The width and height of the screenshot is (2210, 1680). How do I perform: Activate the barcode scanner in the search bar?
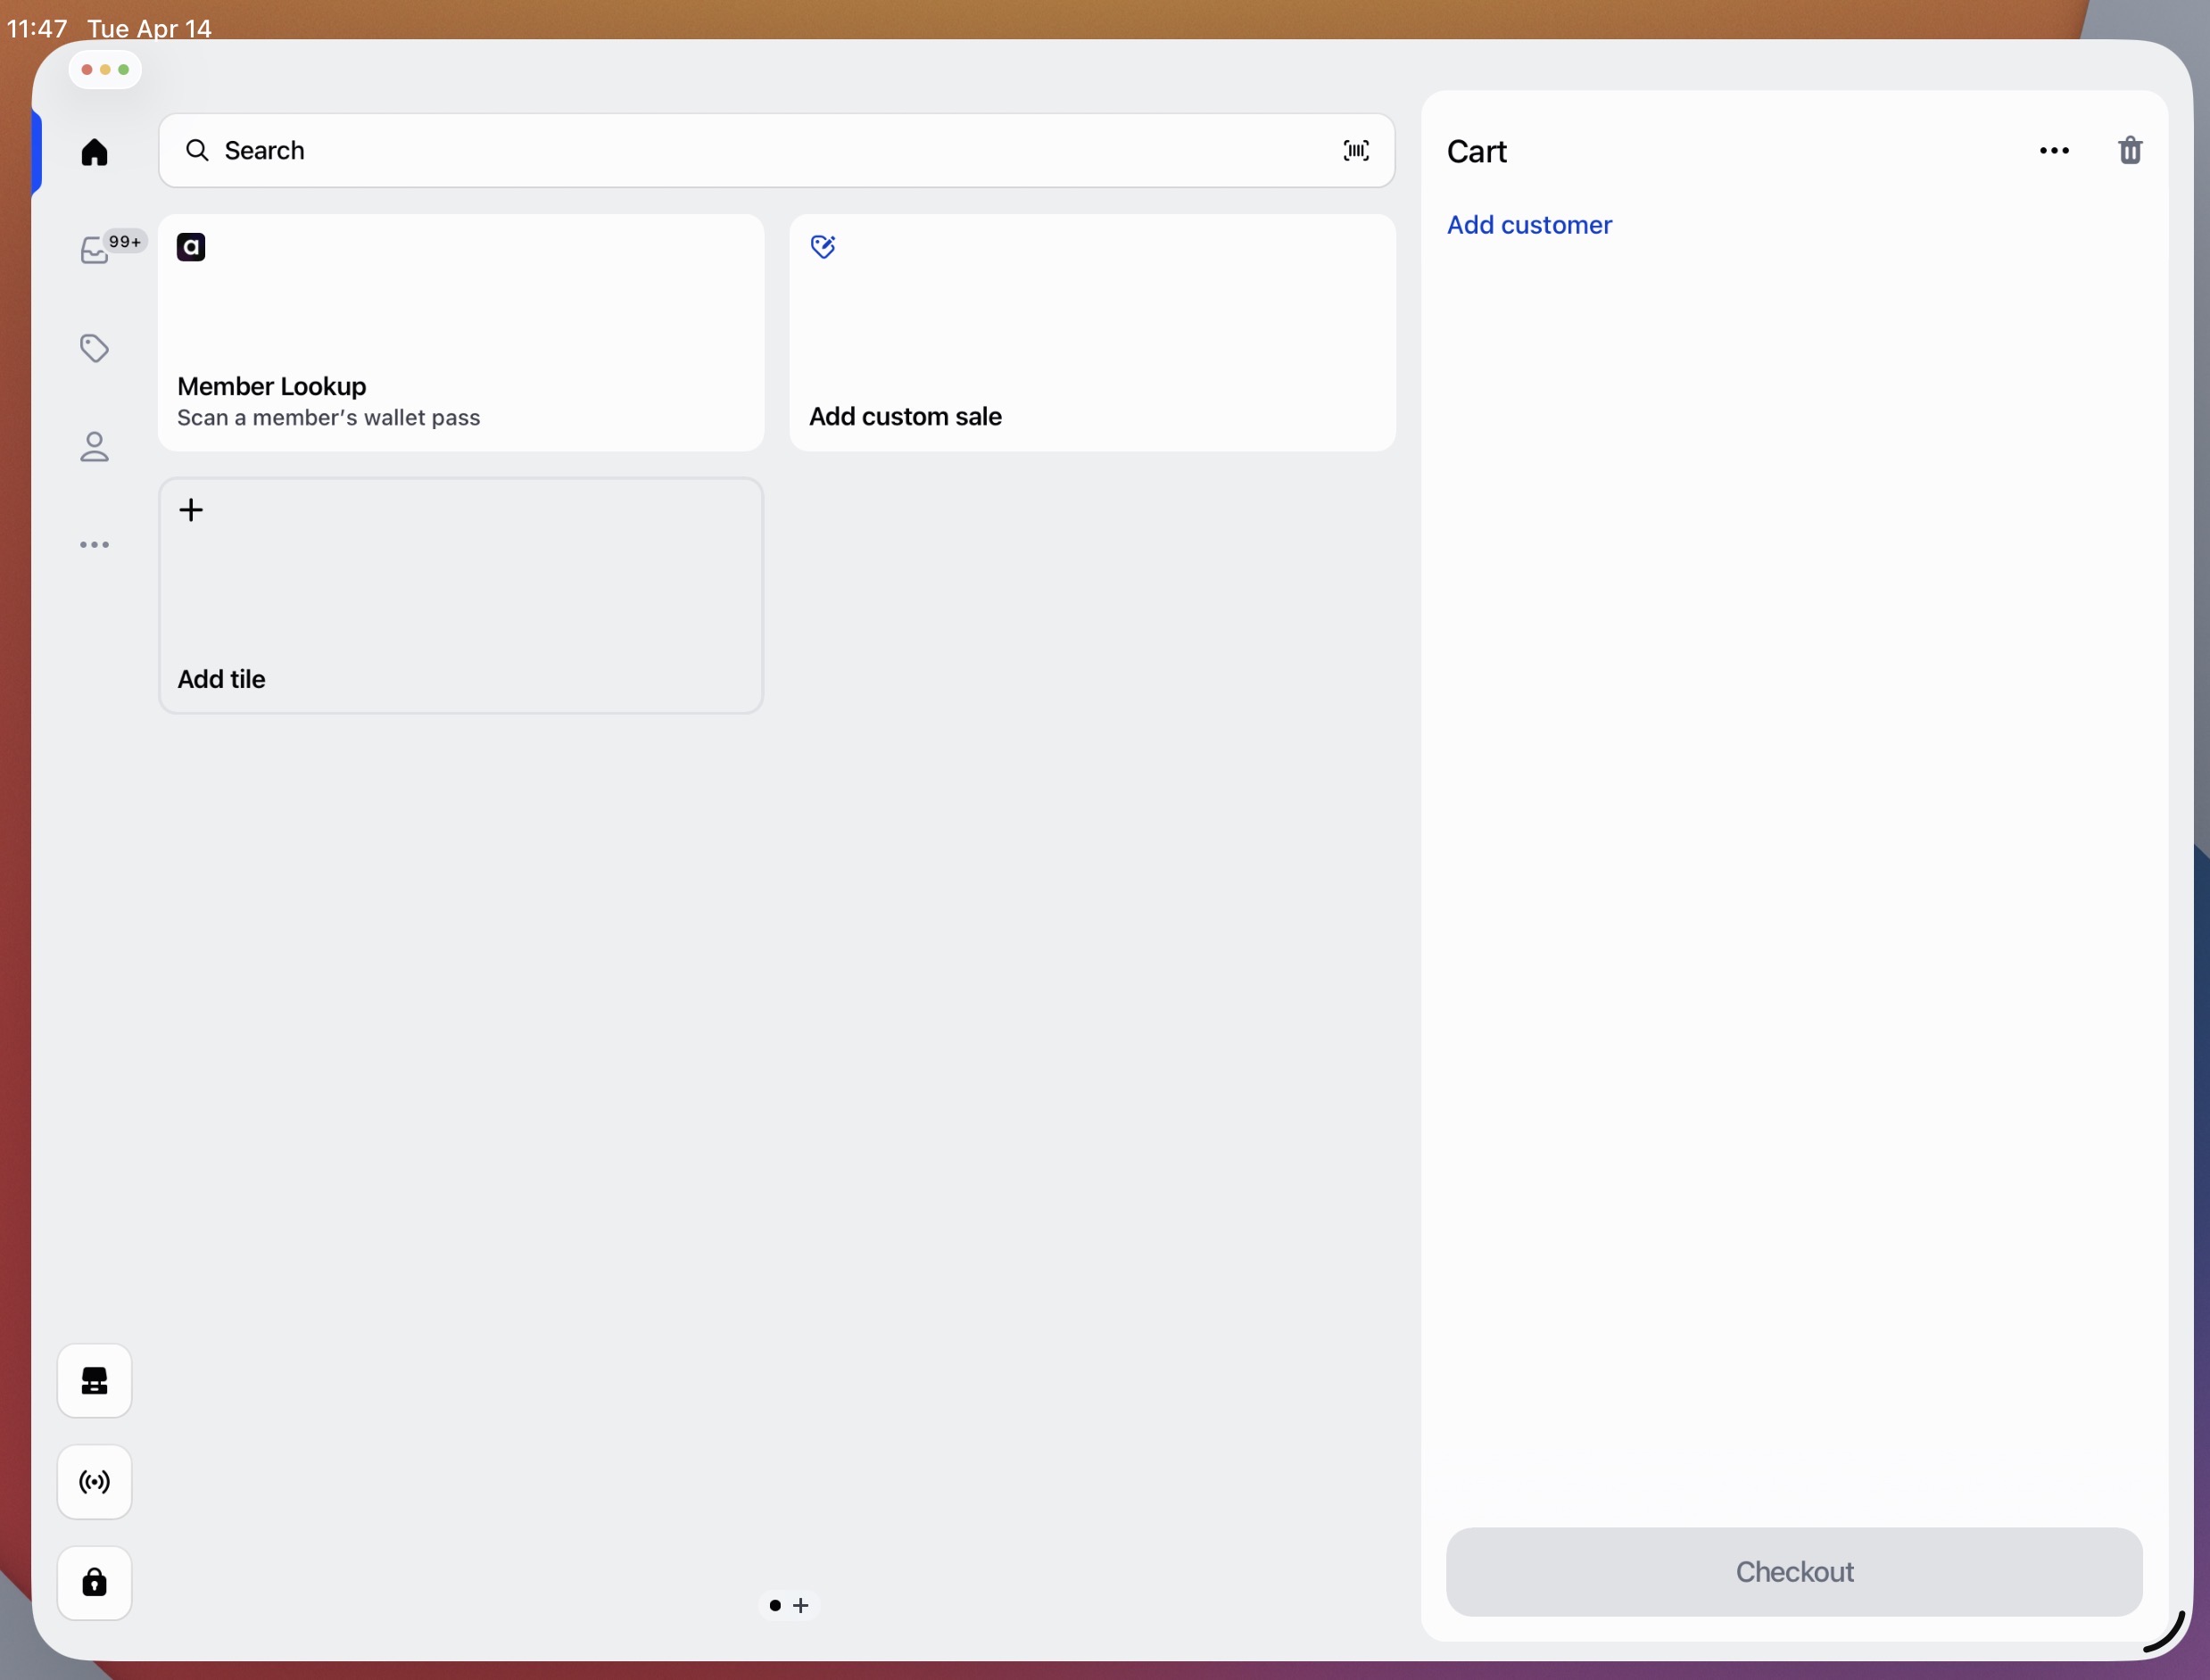(x=1356, y=150)
